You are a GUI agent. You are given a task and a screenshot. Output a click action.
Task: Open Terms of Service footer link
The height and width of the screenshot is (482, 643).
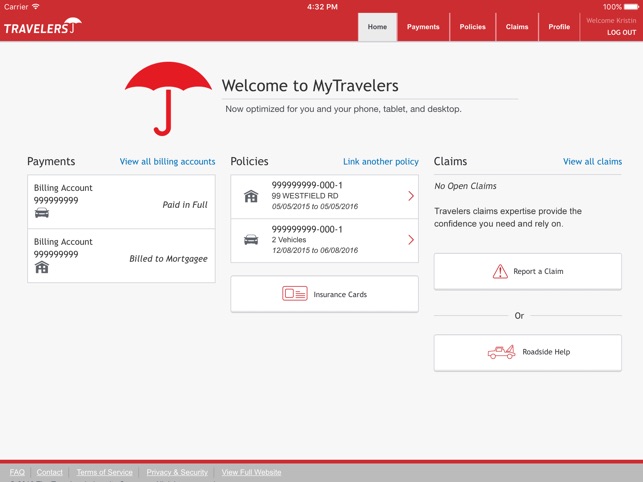(x=105, y=472)
